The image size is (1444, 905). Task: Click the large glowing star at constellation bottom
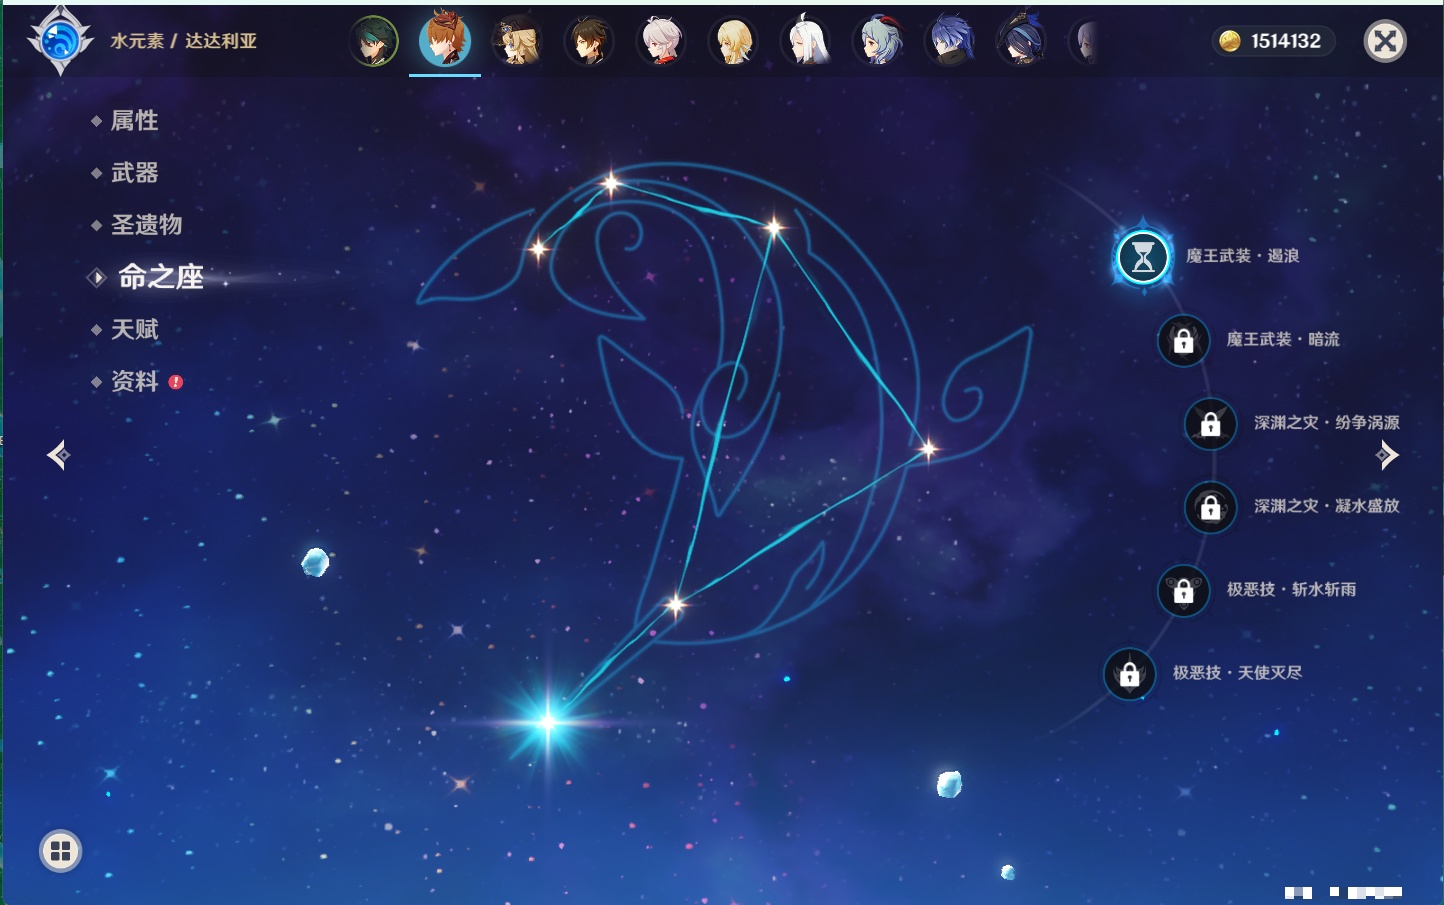548,721
